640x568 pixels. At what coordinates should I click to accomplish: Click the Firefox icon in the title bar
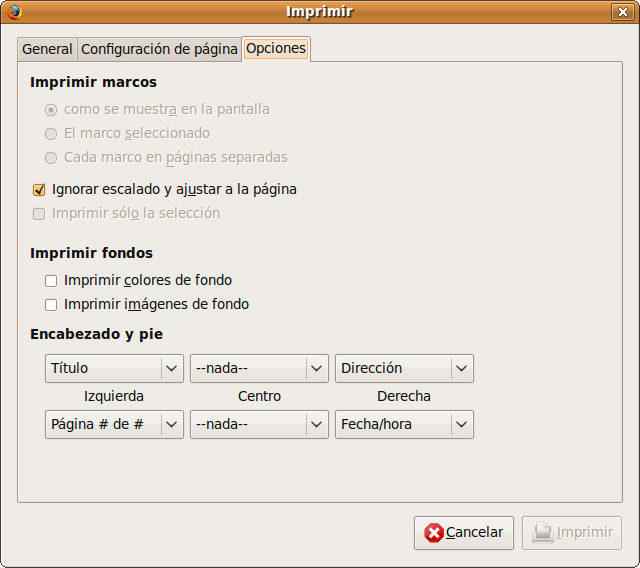(13, 12)
